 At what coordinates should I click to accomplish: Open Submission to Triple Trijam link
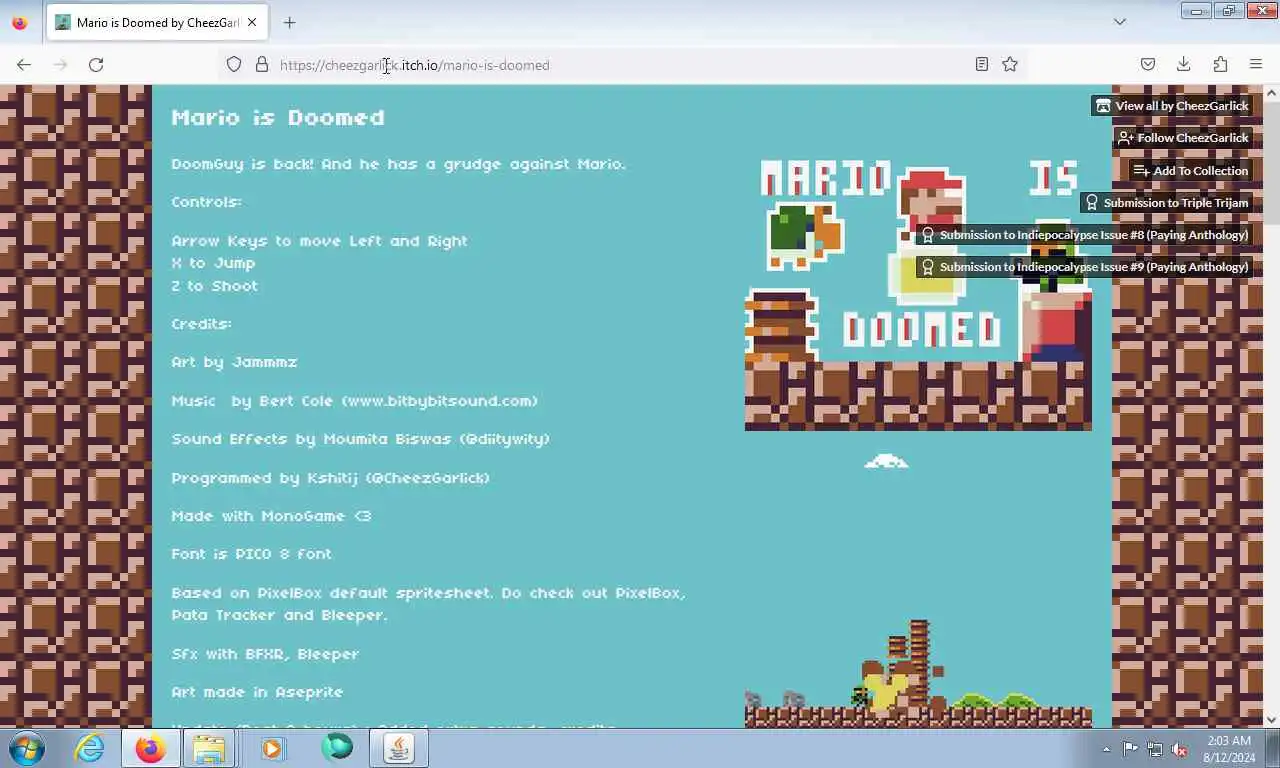click(x=1166, y=202)
